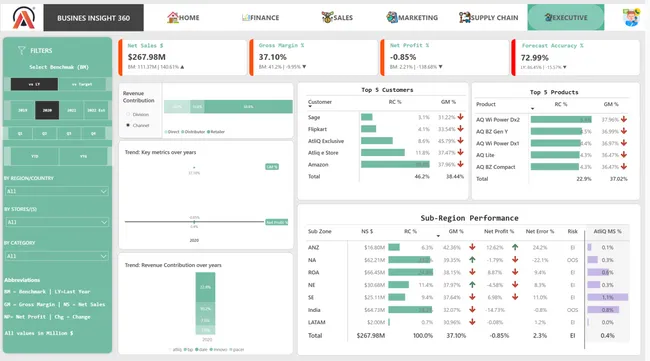This screenshot has height=361, width=650.
Task: Select the Division radio option
Action: tap(128, 114)
